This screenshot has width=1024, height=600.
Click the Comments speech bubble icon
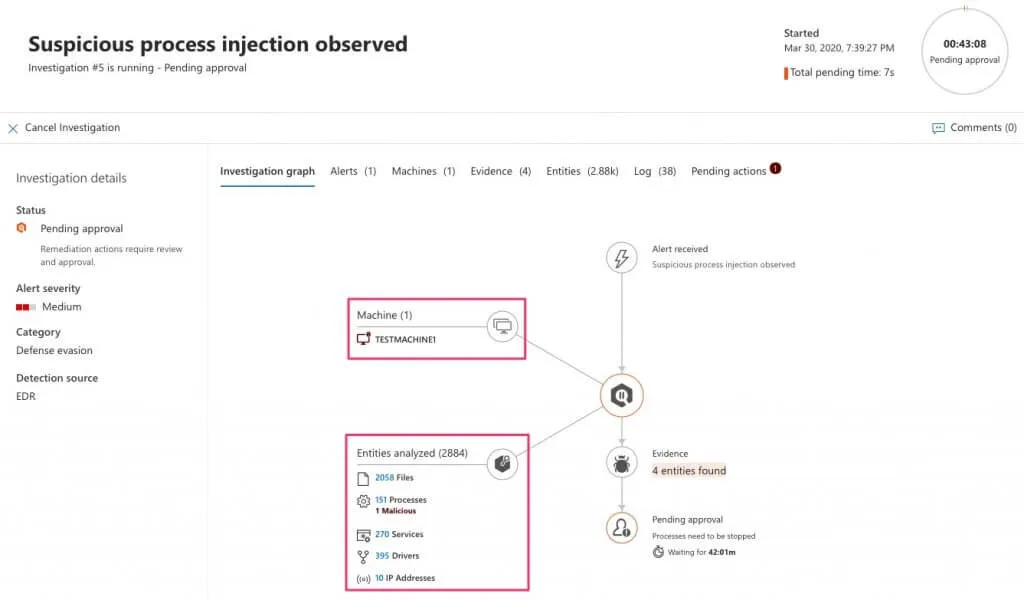(x=938, y=128)
